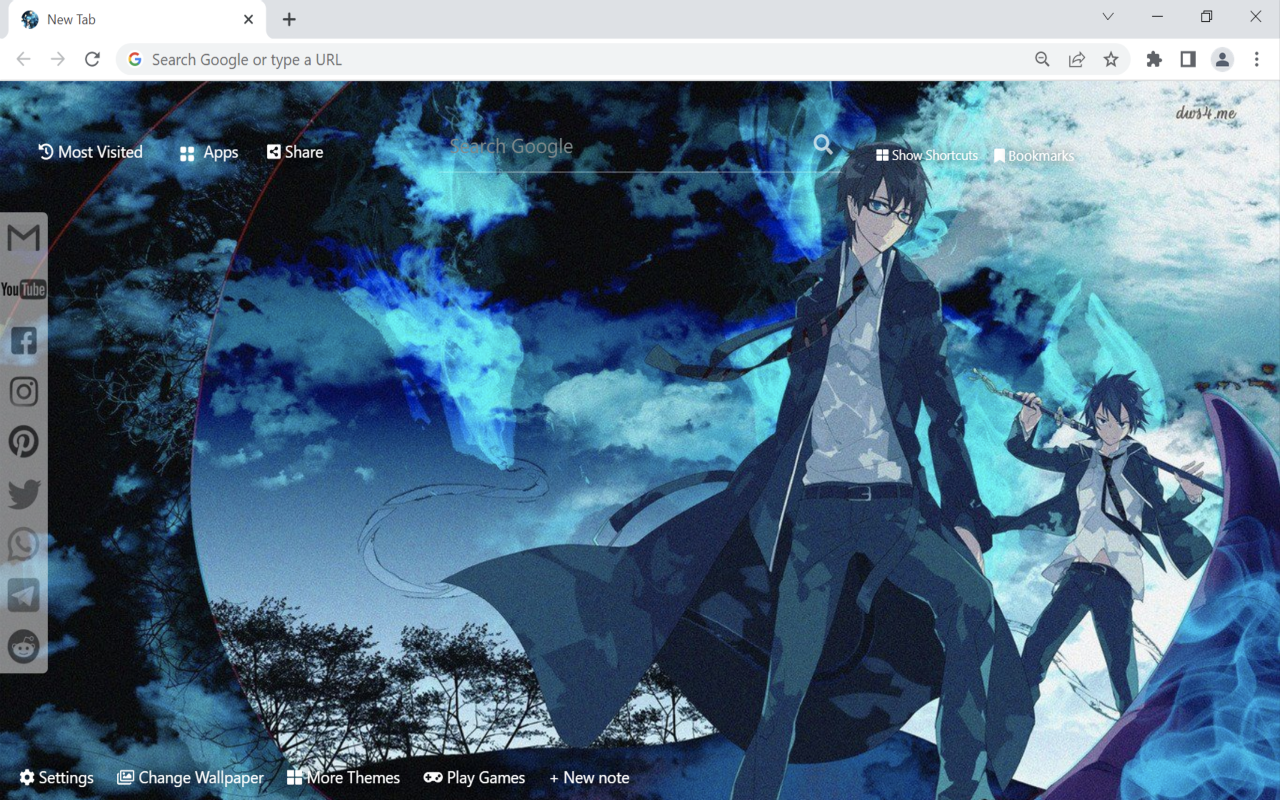Reload the current page
Screen dimensions: 1280x800
(x=92, y=59)
